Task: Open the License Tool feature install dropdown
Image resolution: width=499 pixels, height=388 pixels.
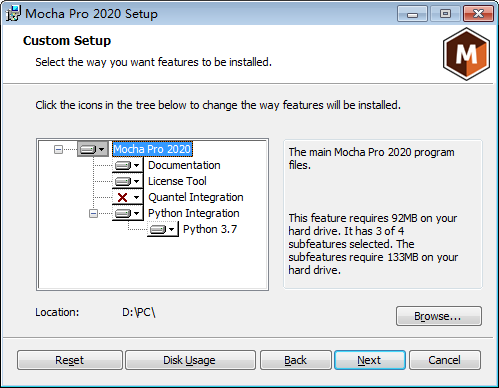Action: point(128,181)
